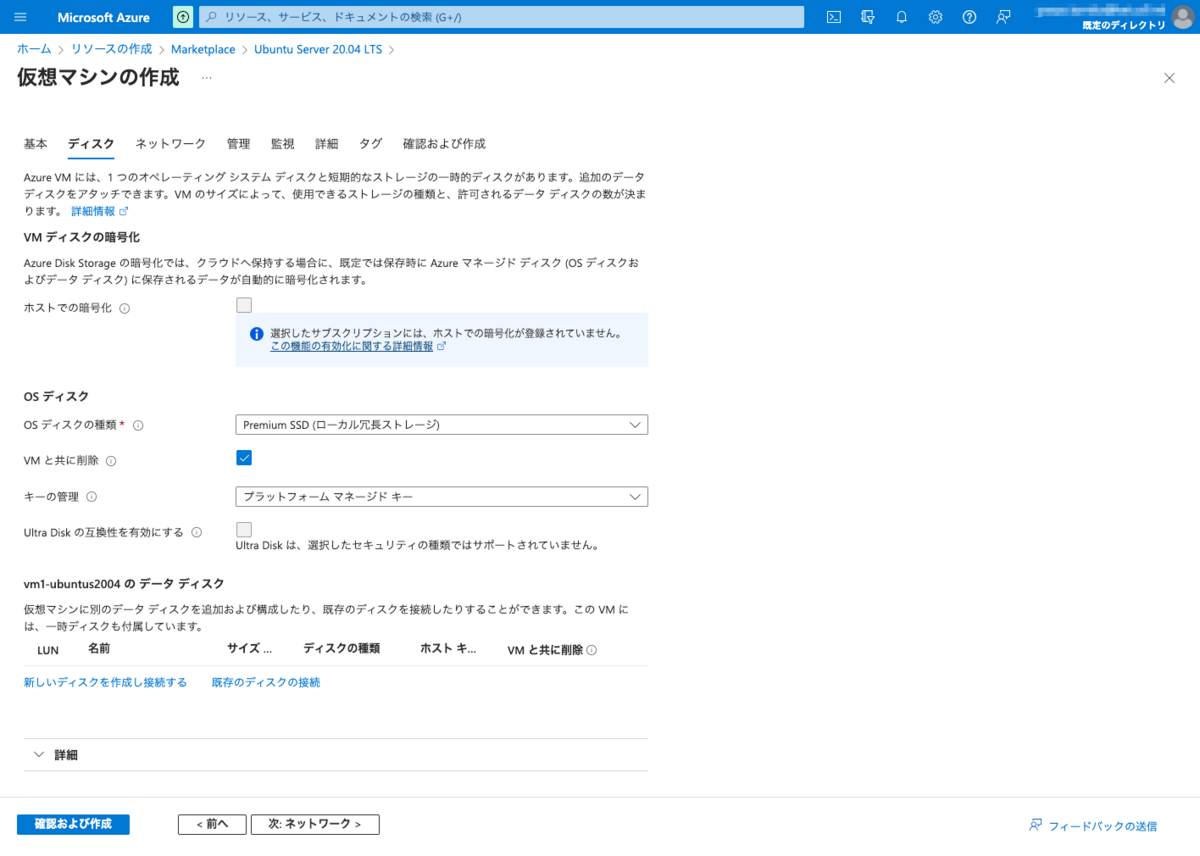Click the ディスクの種類 column header
Viewport: 1200px width, 856px height.
tap(341, 649)
